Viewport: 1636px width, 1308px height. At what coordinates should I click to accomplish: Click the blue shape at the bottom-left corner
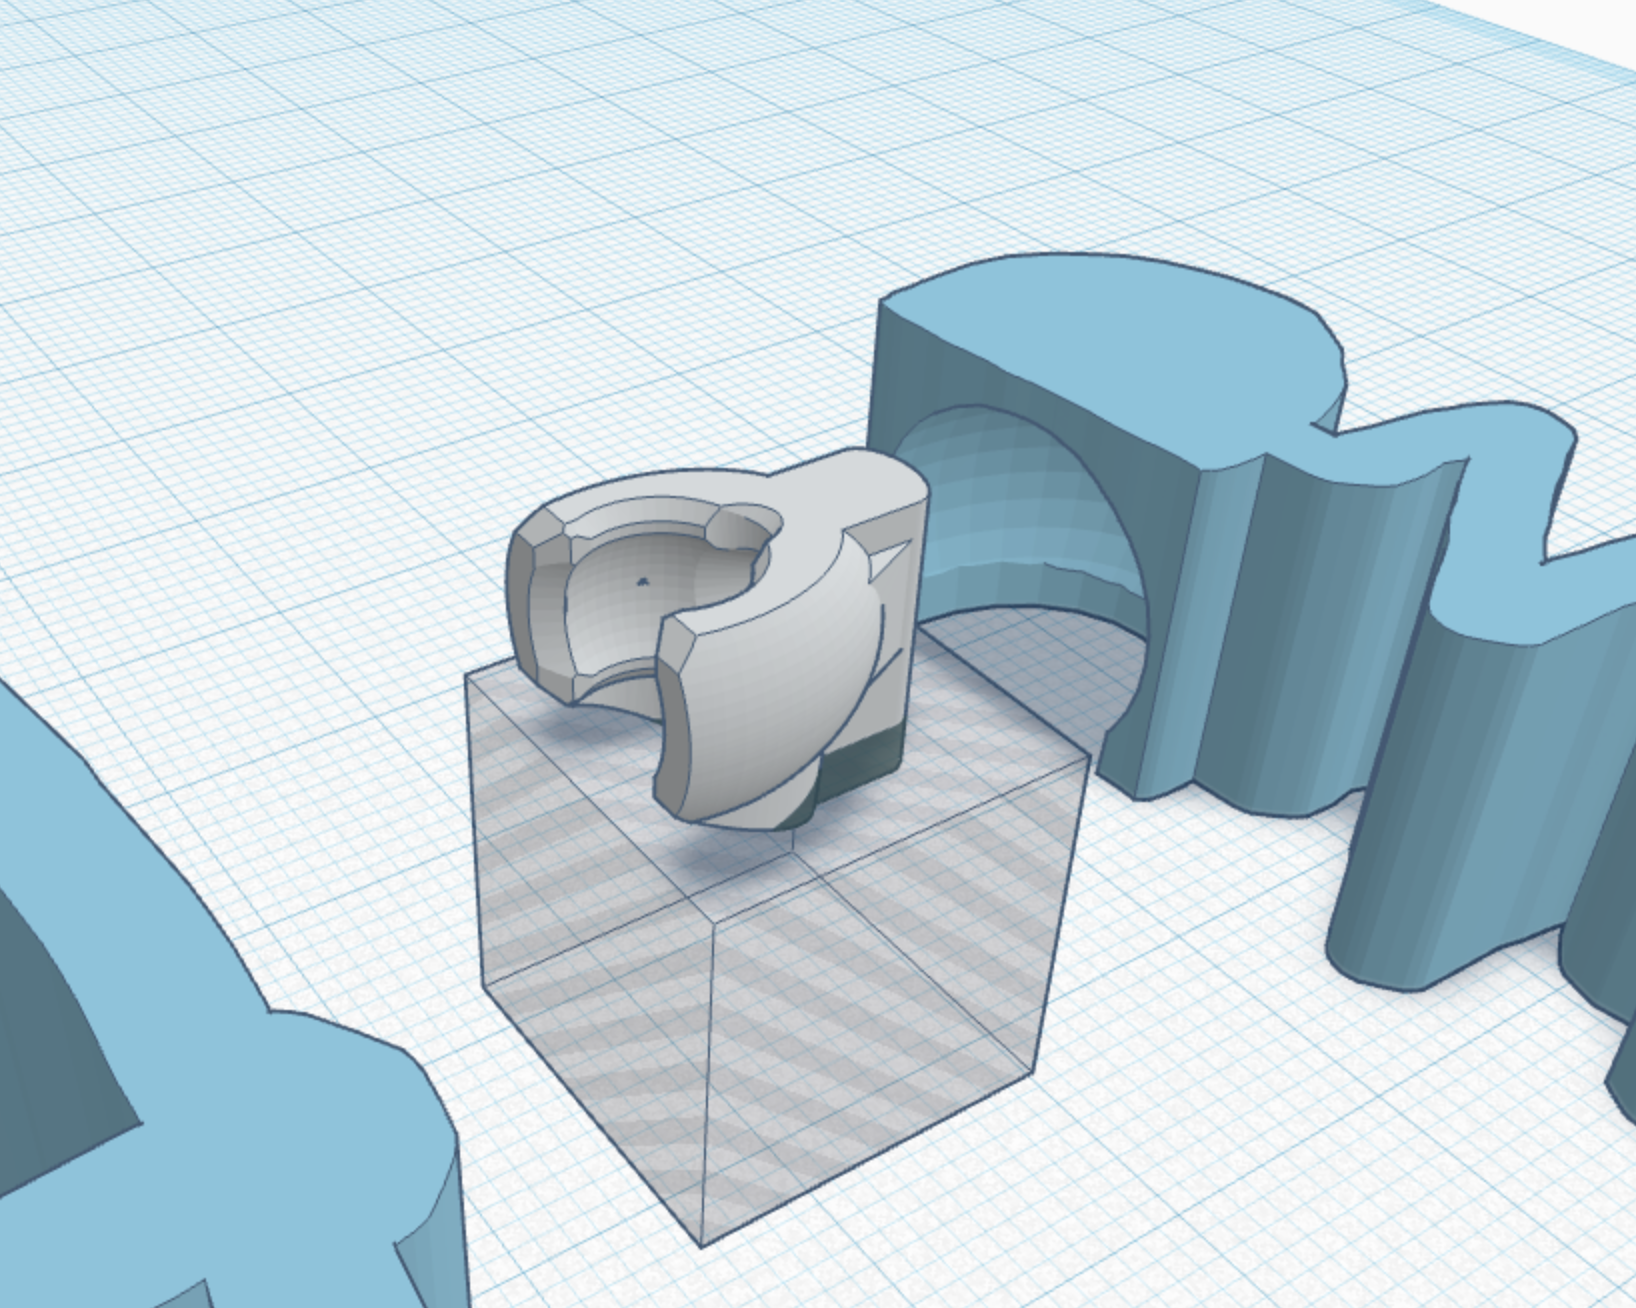tap(180, 1050)
